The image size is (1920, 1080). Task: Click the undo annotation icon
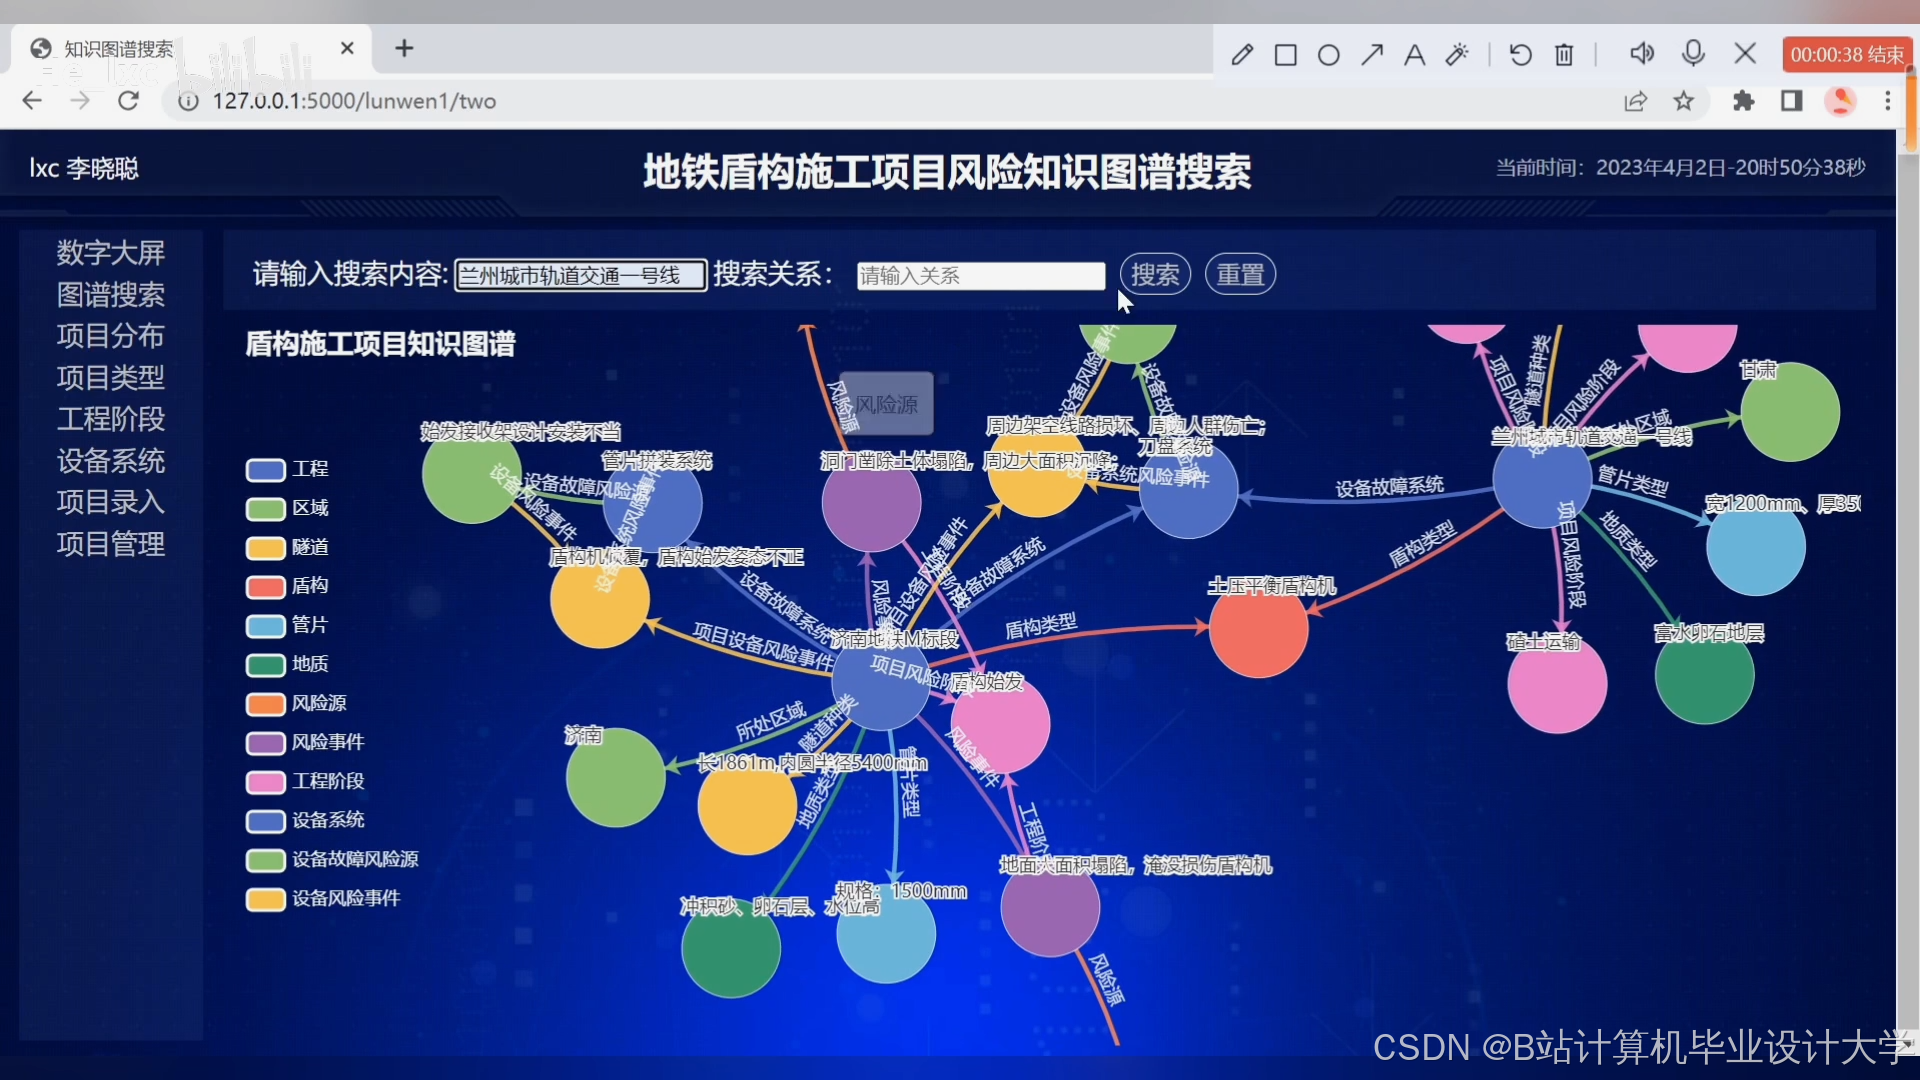click(1520, 55)
